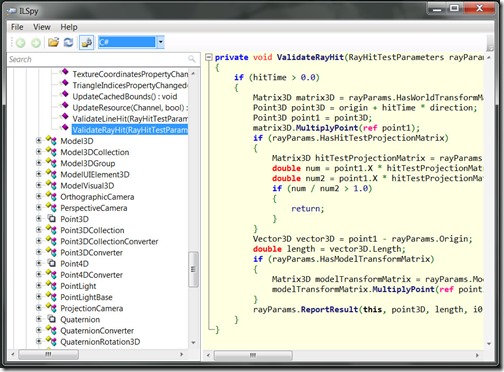Click the Point4D struct icon

[x=52, y=263]
